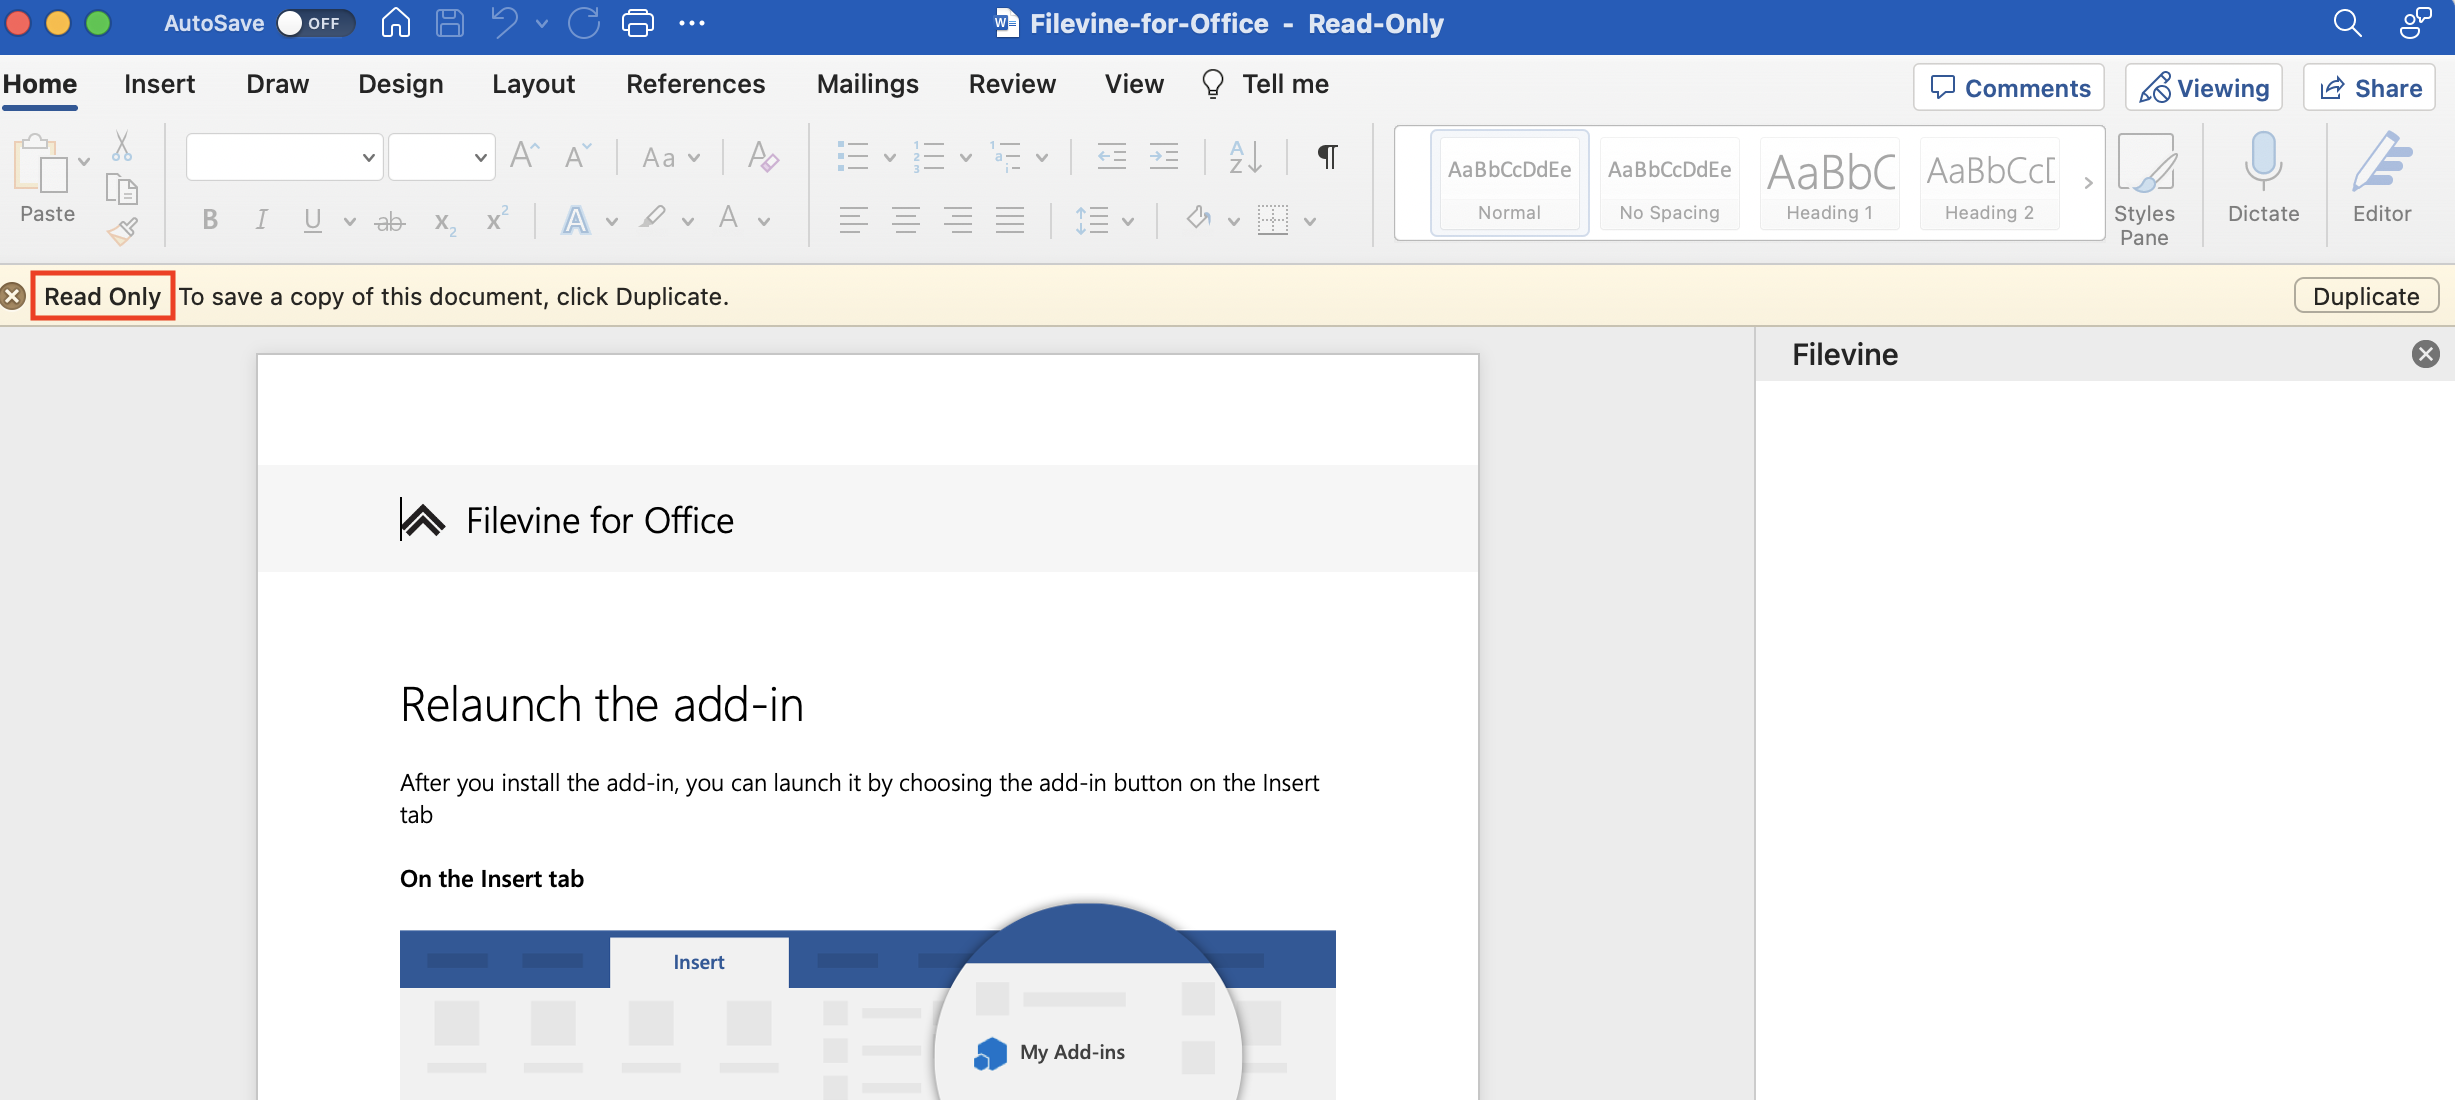This screenshot has height=1100, width=2455.
Task: Click the Shading paint bucket
Action: (1197, 218)
